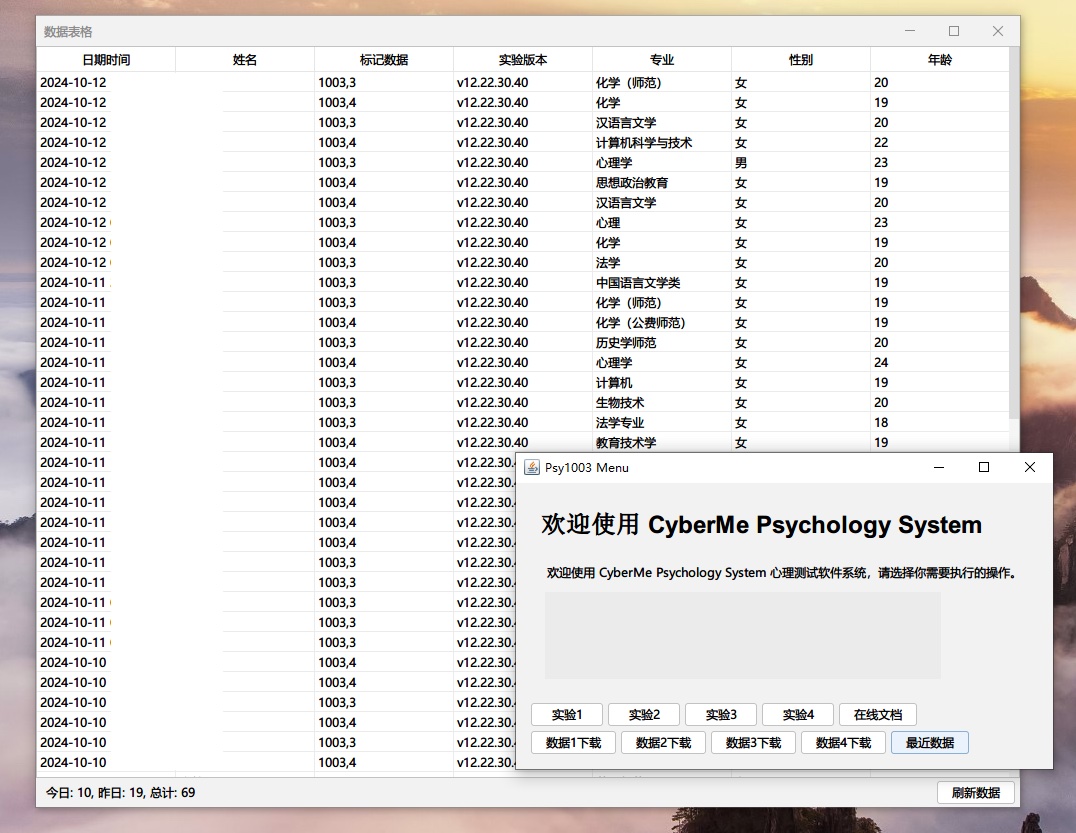The height and width of the screenshot is (833, 1076).
Task: Click the 数据1下载 button
Action: coord(573,743)
